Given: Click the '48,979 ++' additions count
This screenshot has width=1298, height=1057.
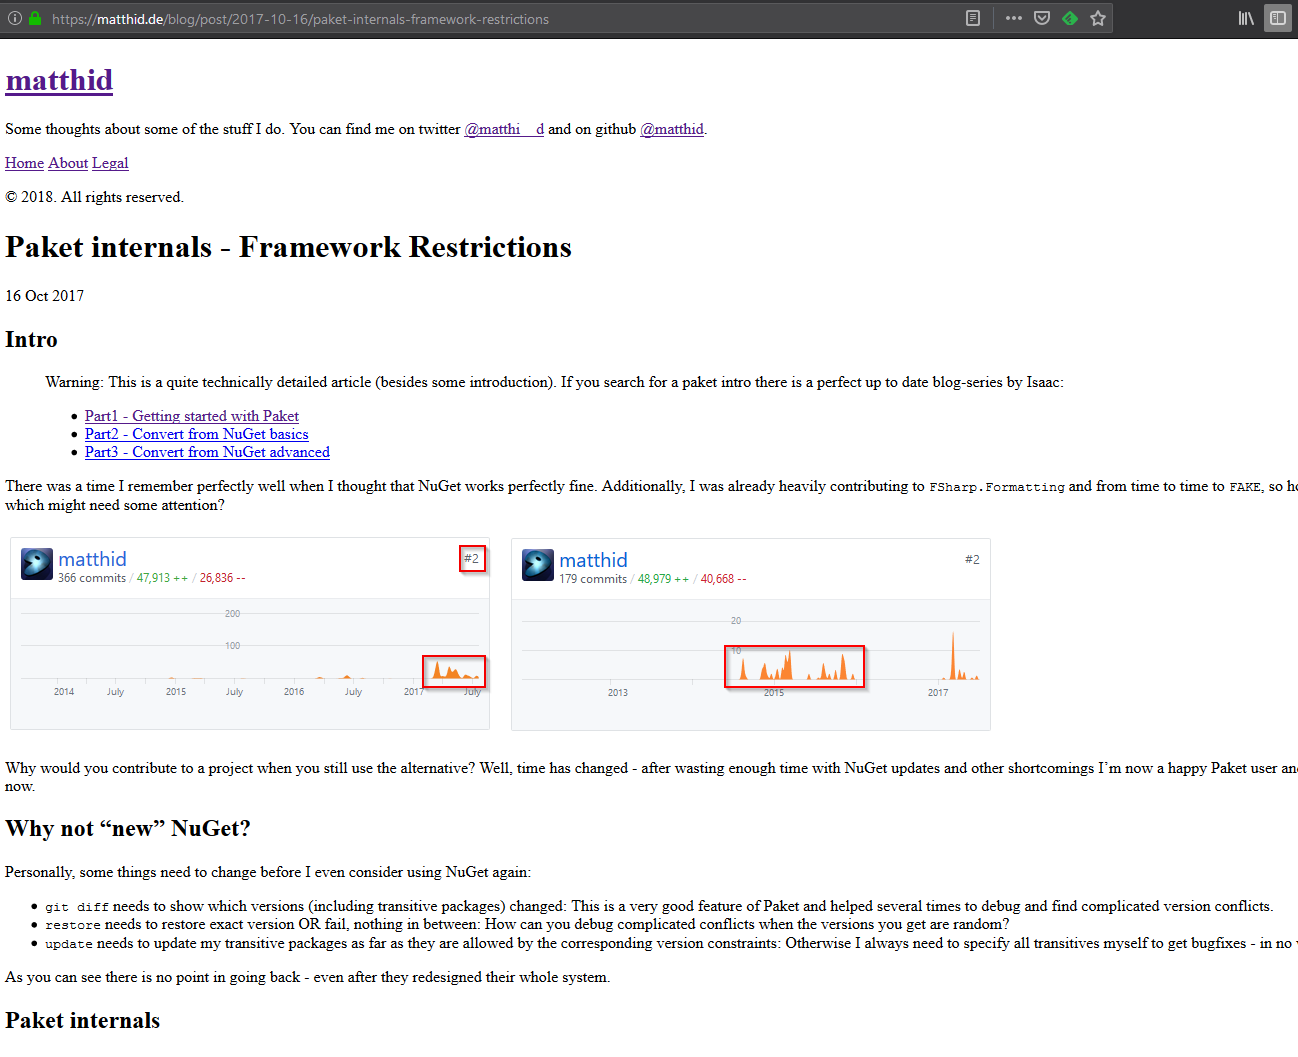Looking at the screenshot, I should coord(663,579).
